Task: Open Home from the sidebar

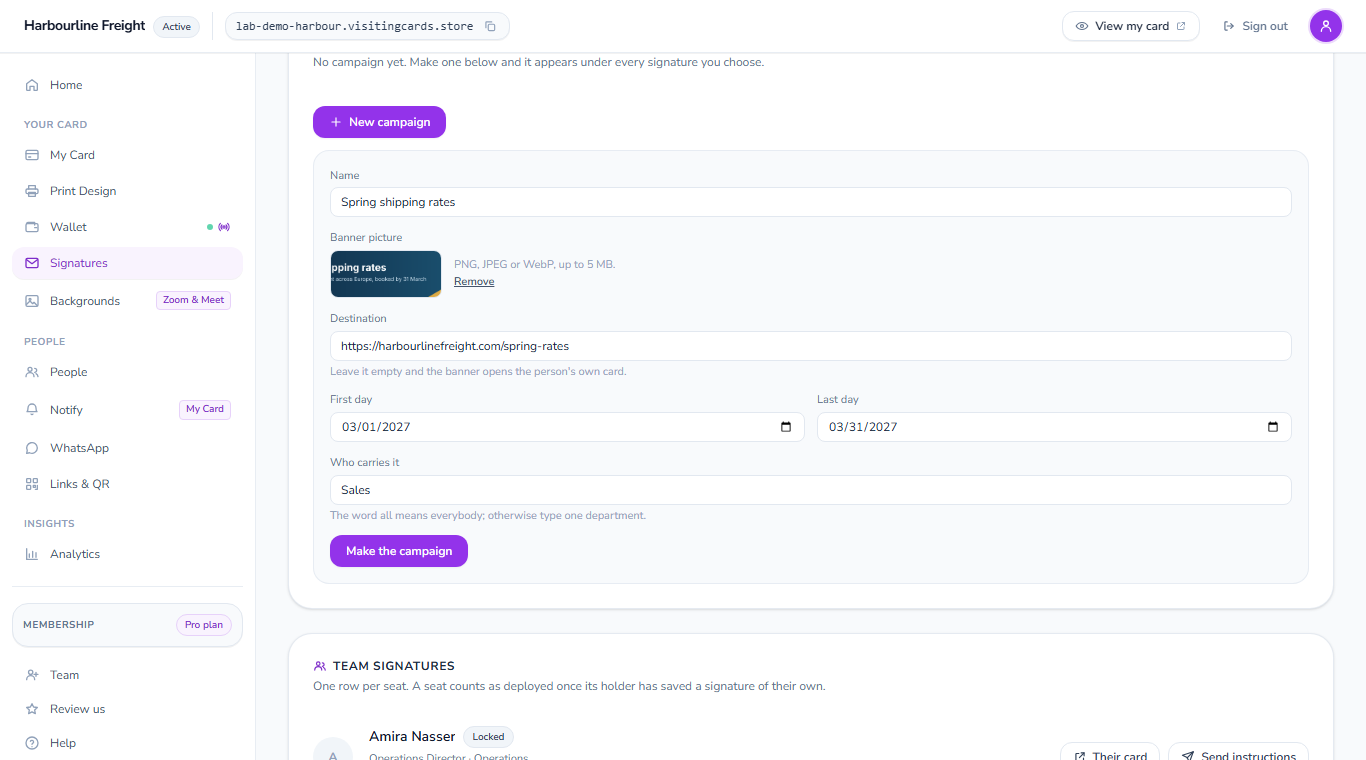Action: pyautogui.click(x=127, y=85)
